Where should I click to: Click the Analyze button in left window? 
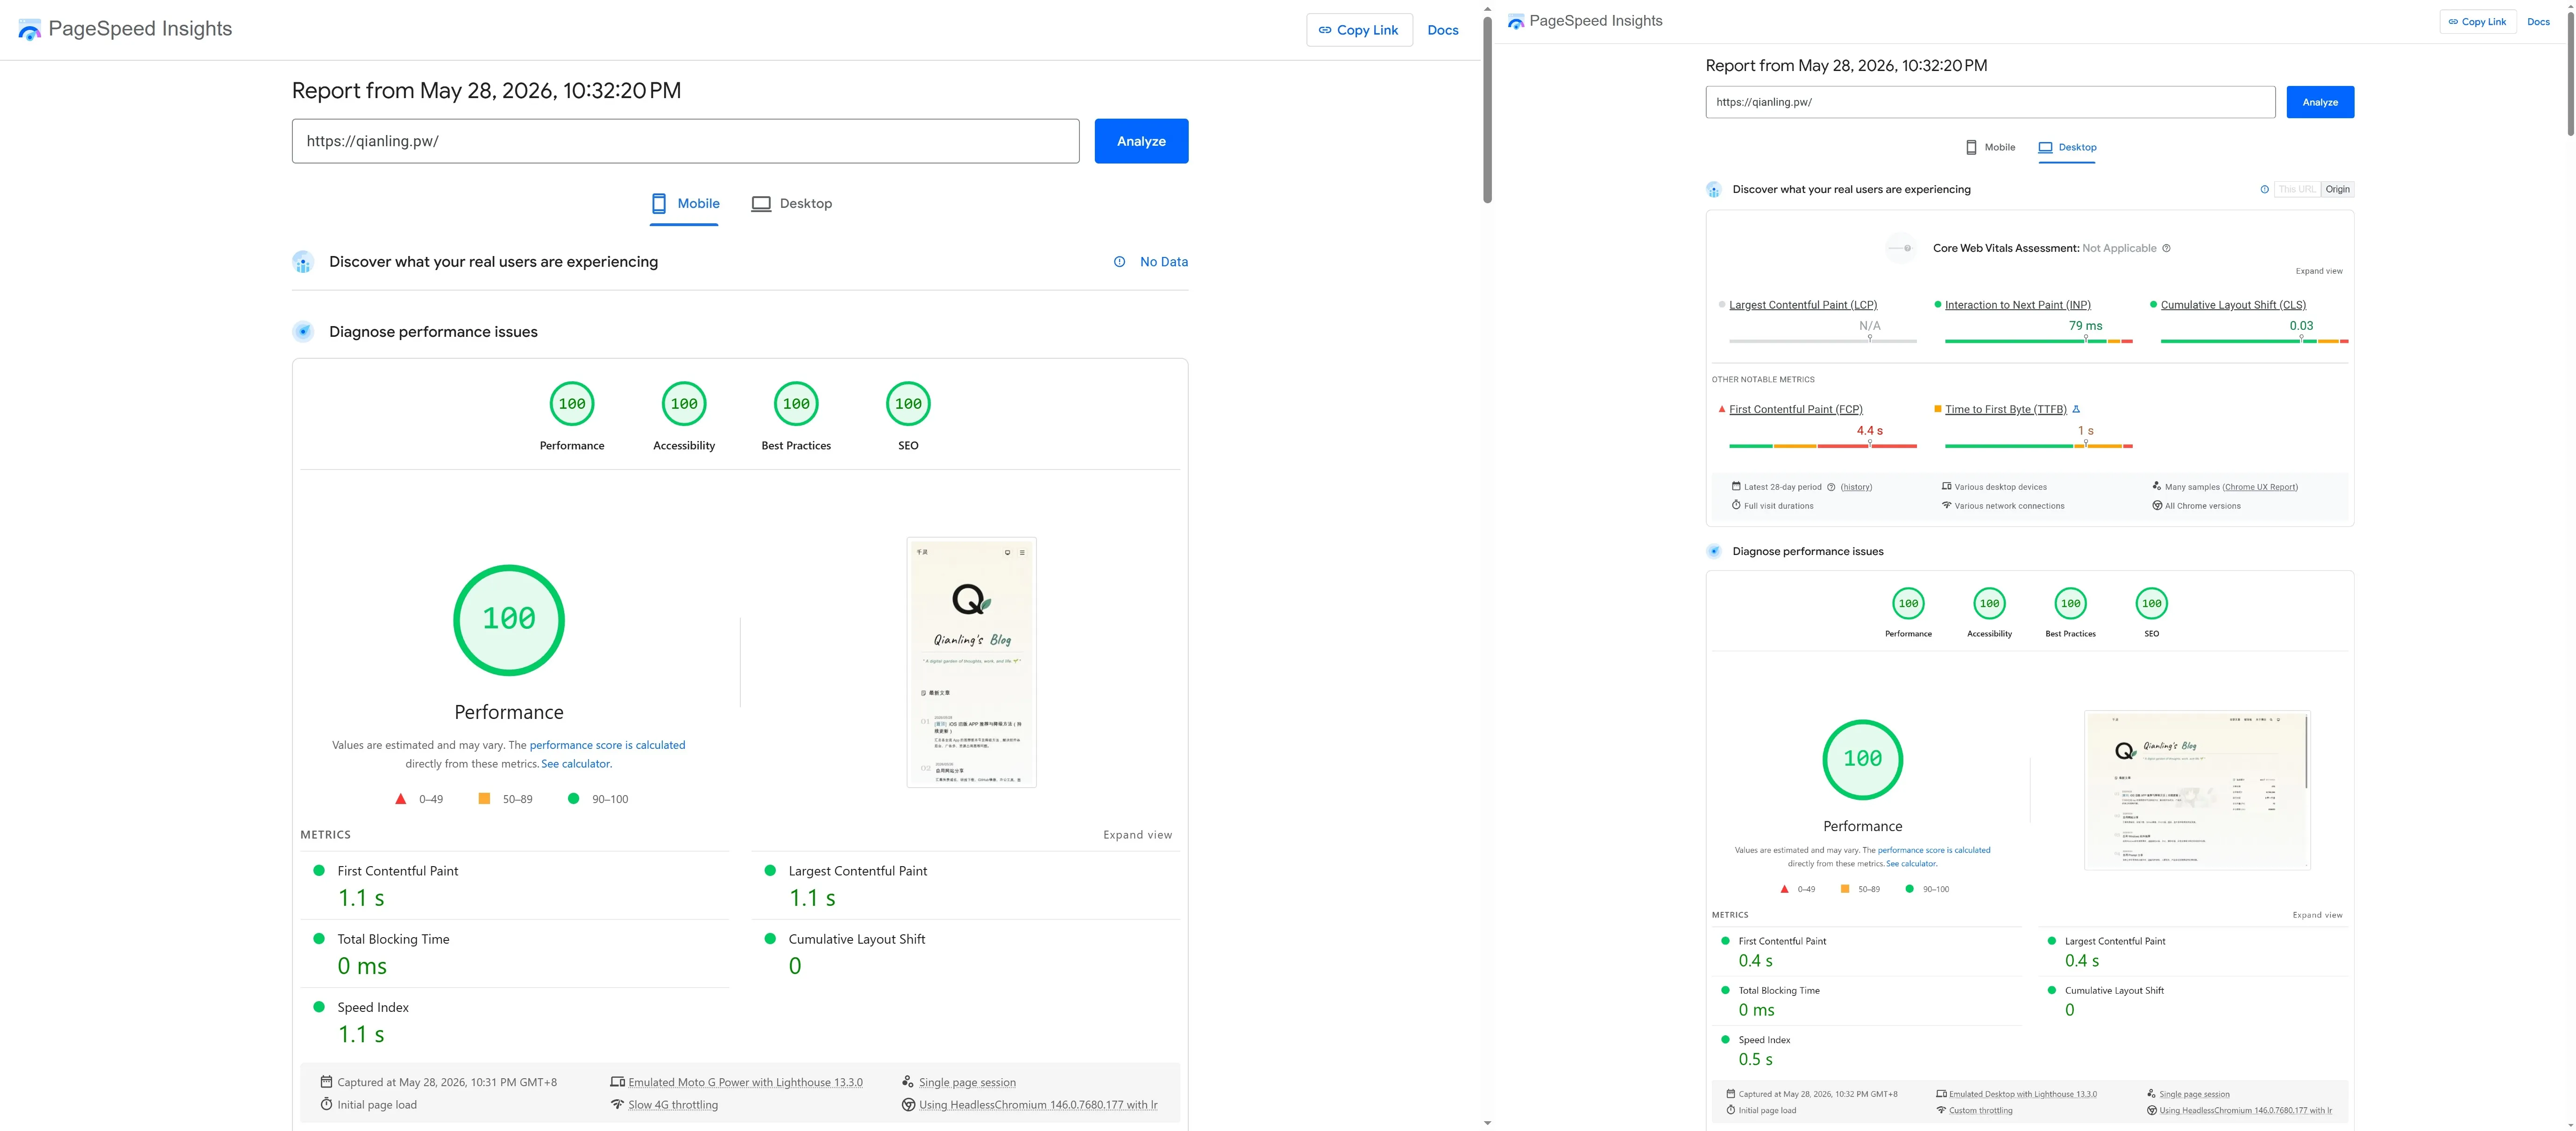click(1141, 141)
